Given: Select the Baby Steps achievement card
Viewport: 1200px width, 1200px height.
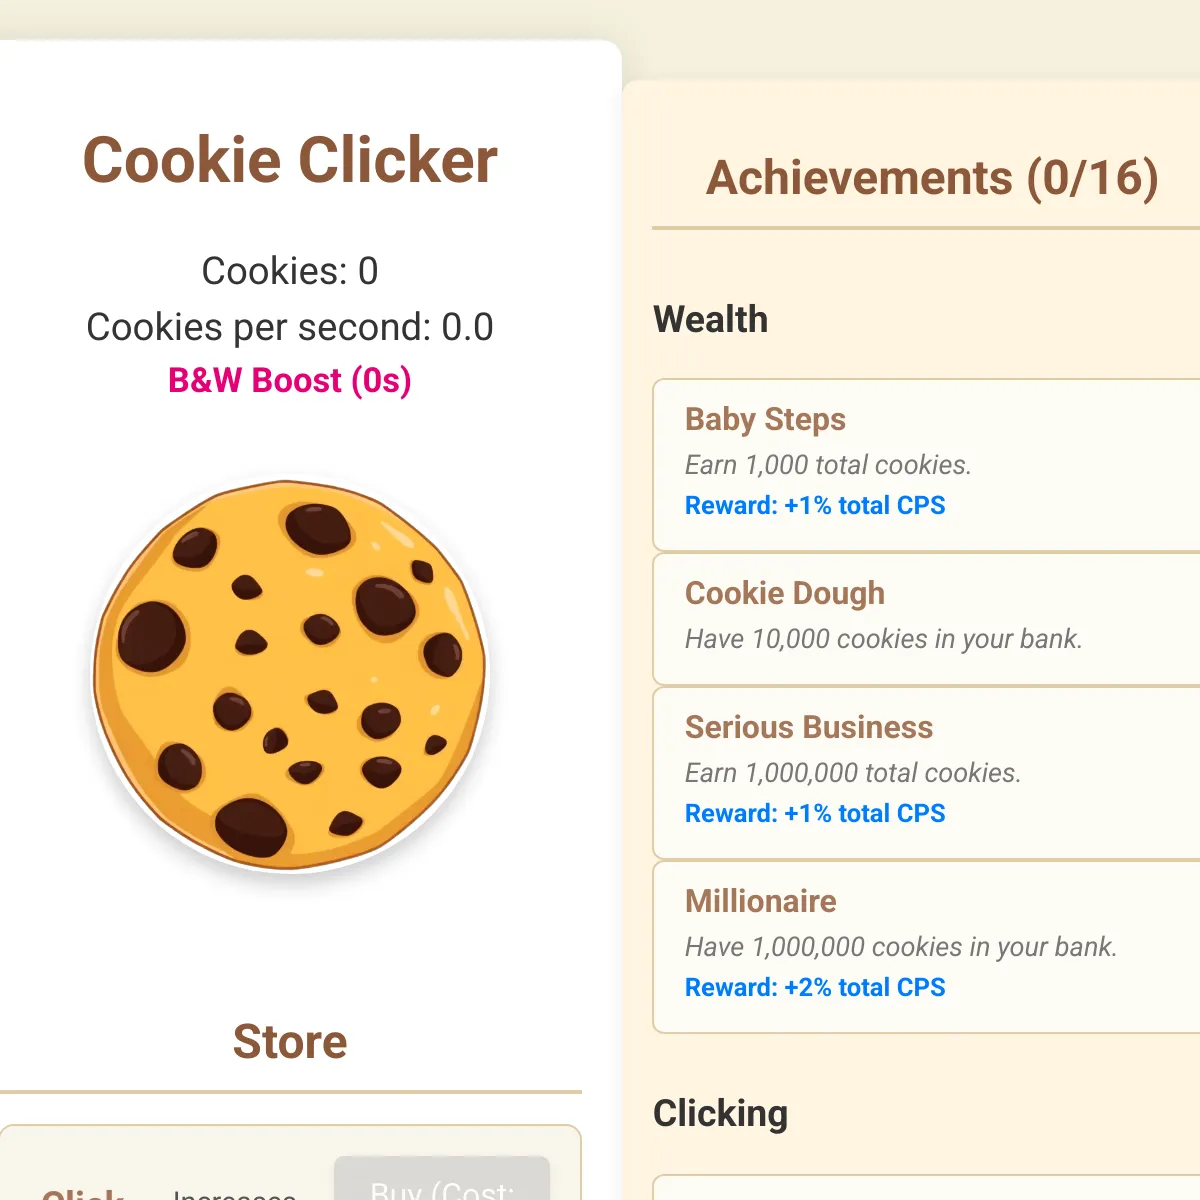Looking at the screenshot, I should coord(926,465).
